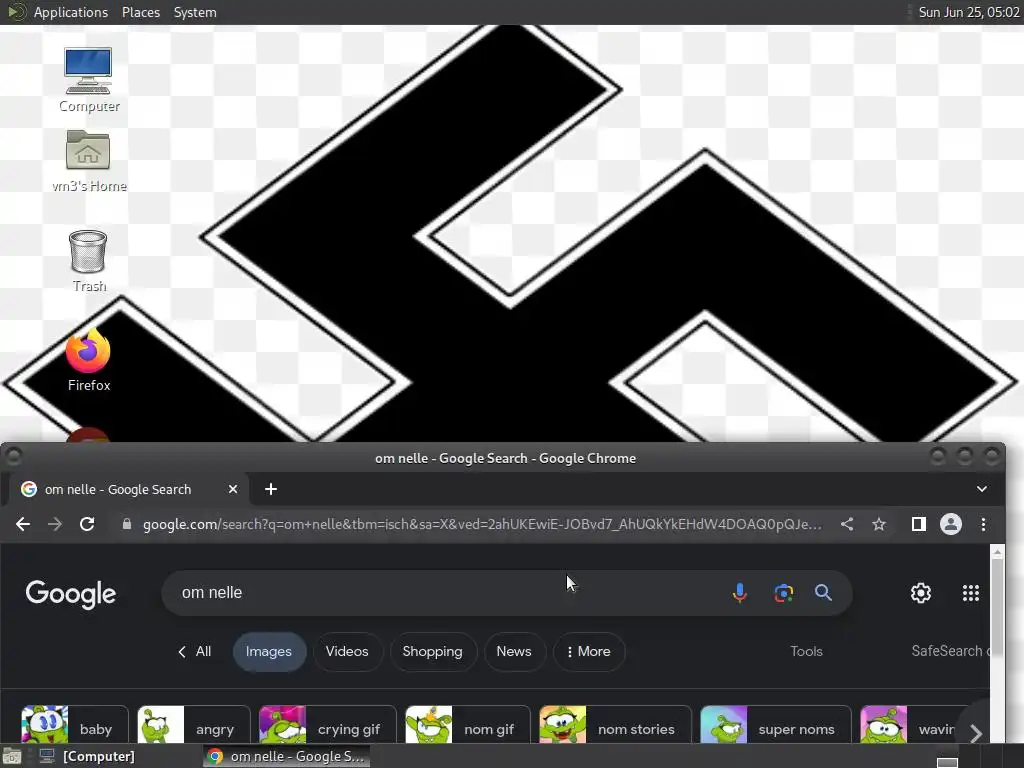The width and height of the screenshot is (1024, 768).
Task: Open Chrome profile avatar menu
Action: tap(951, 524)
